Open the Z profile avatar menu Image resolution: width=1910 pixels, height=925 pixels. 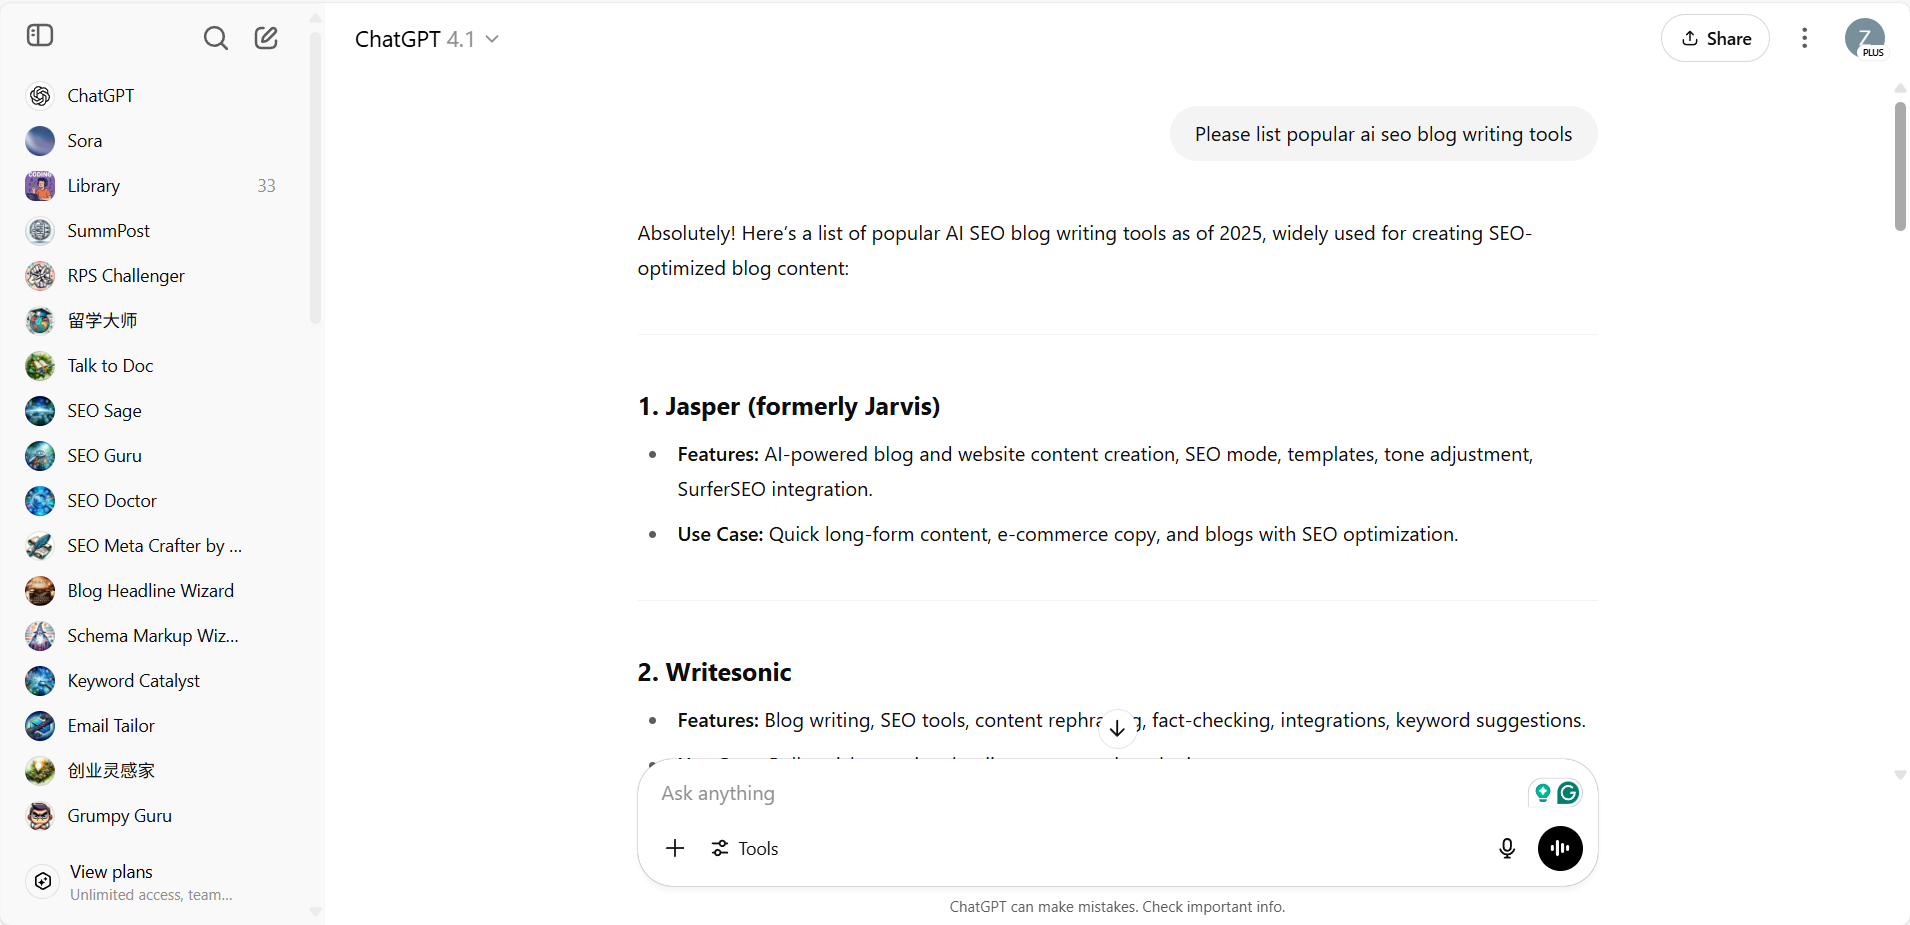click(1865, 38)
